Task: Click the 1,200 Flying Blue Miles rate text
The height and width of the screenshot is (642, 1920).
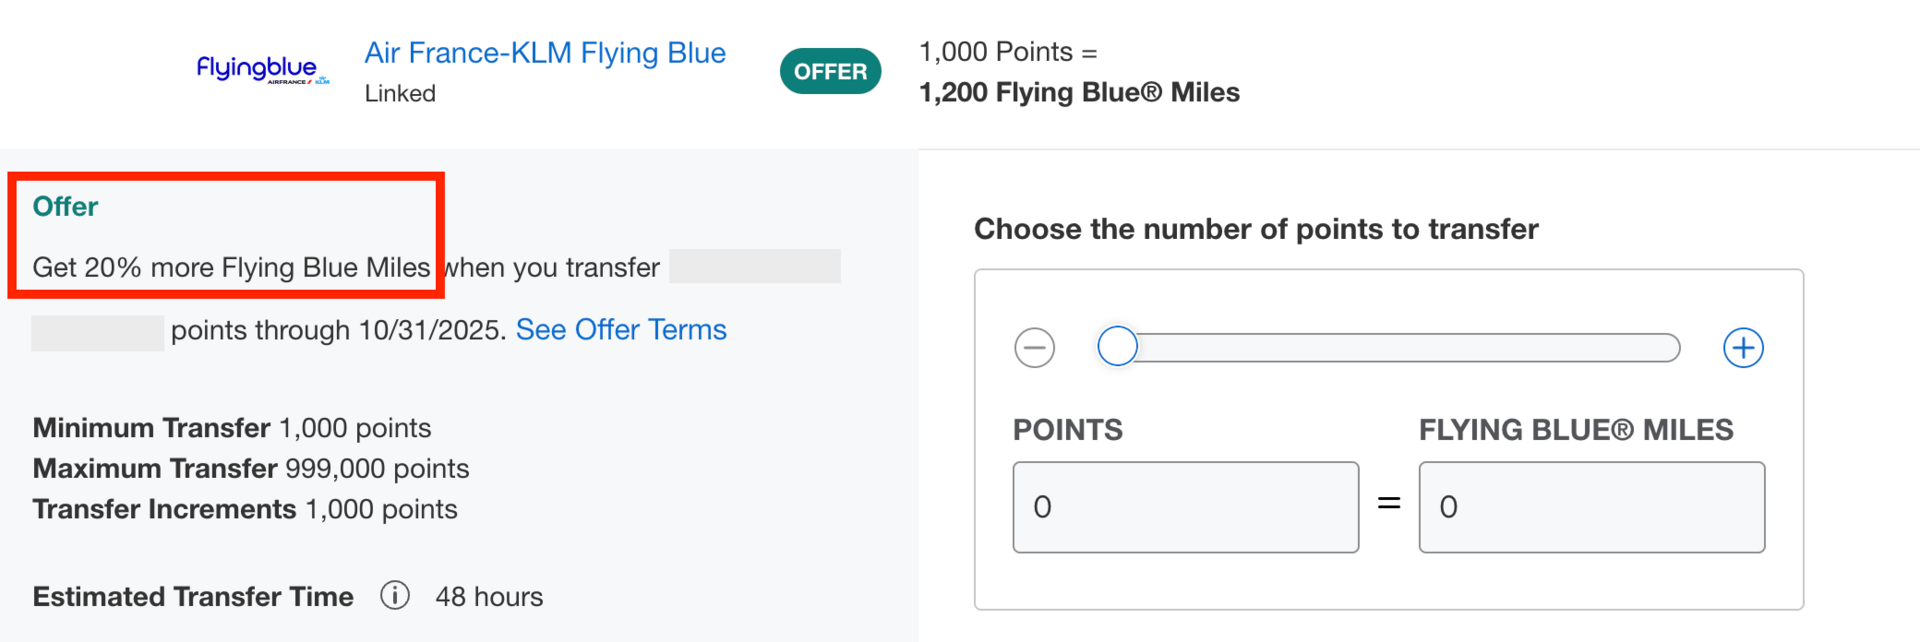Action: coord(1079,93)
